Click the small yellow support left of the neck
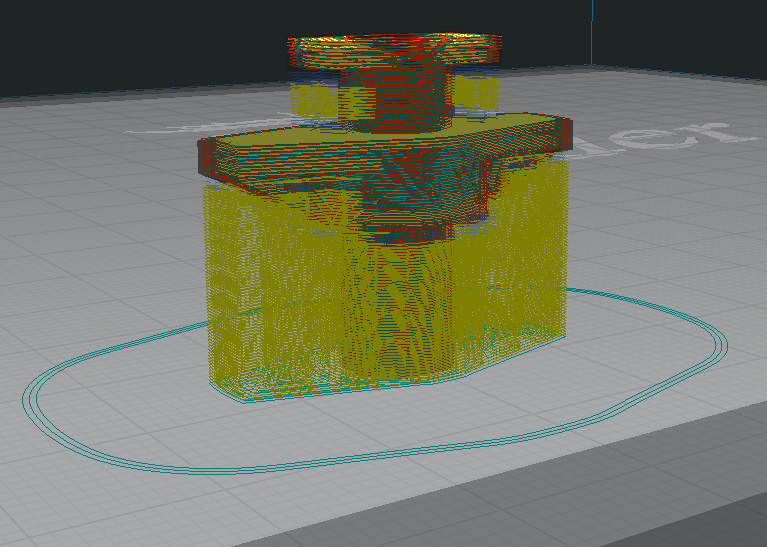The height and width of the screenshot is (547, 767). pyautogui.click(x=313, y=99)
